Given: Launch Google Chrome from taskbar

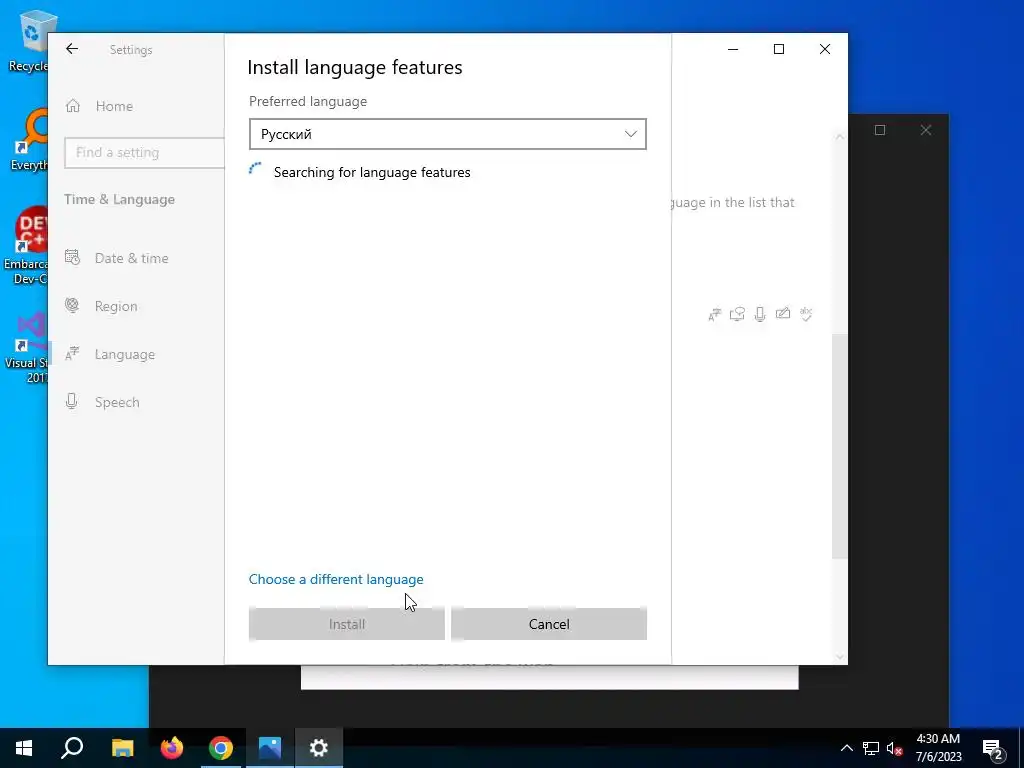Looking at the screenshot, I should click(x=221, y=748).
